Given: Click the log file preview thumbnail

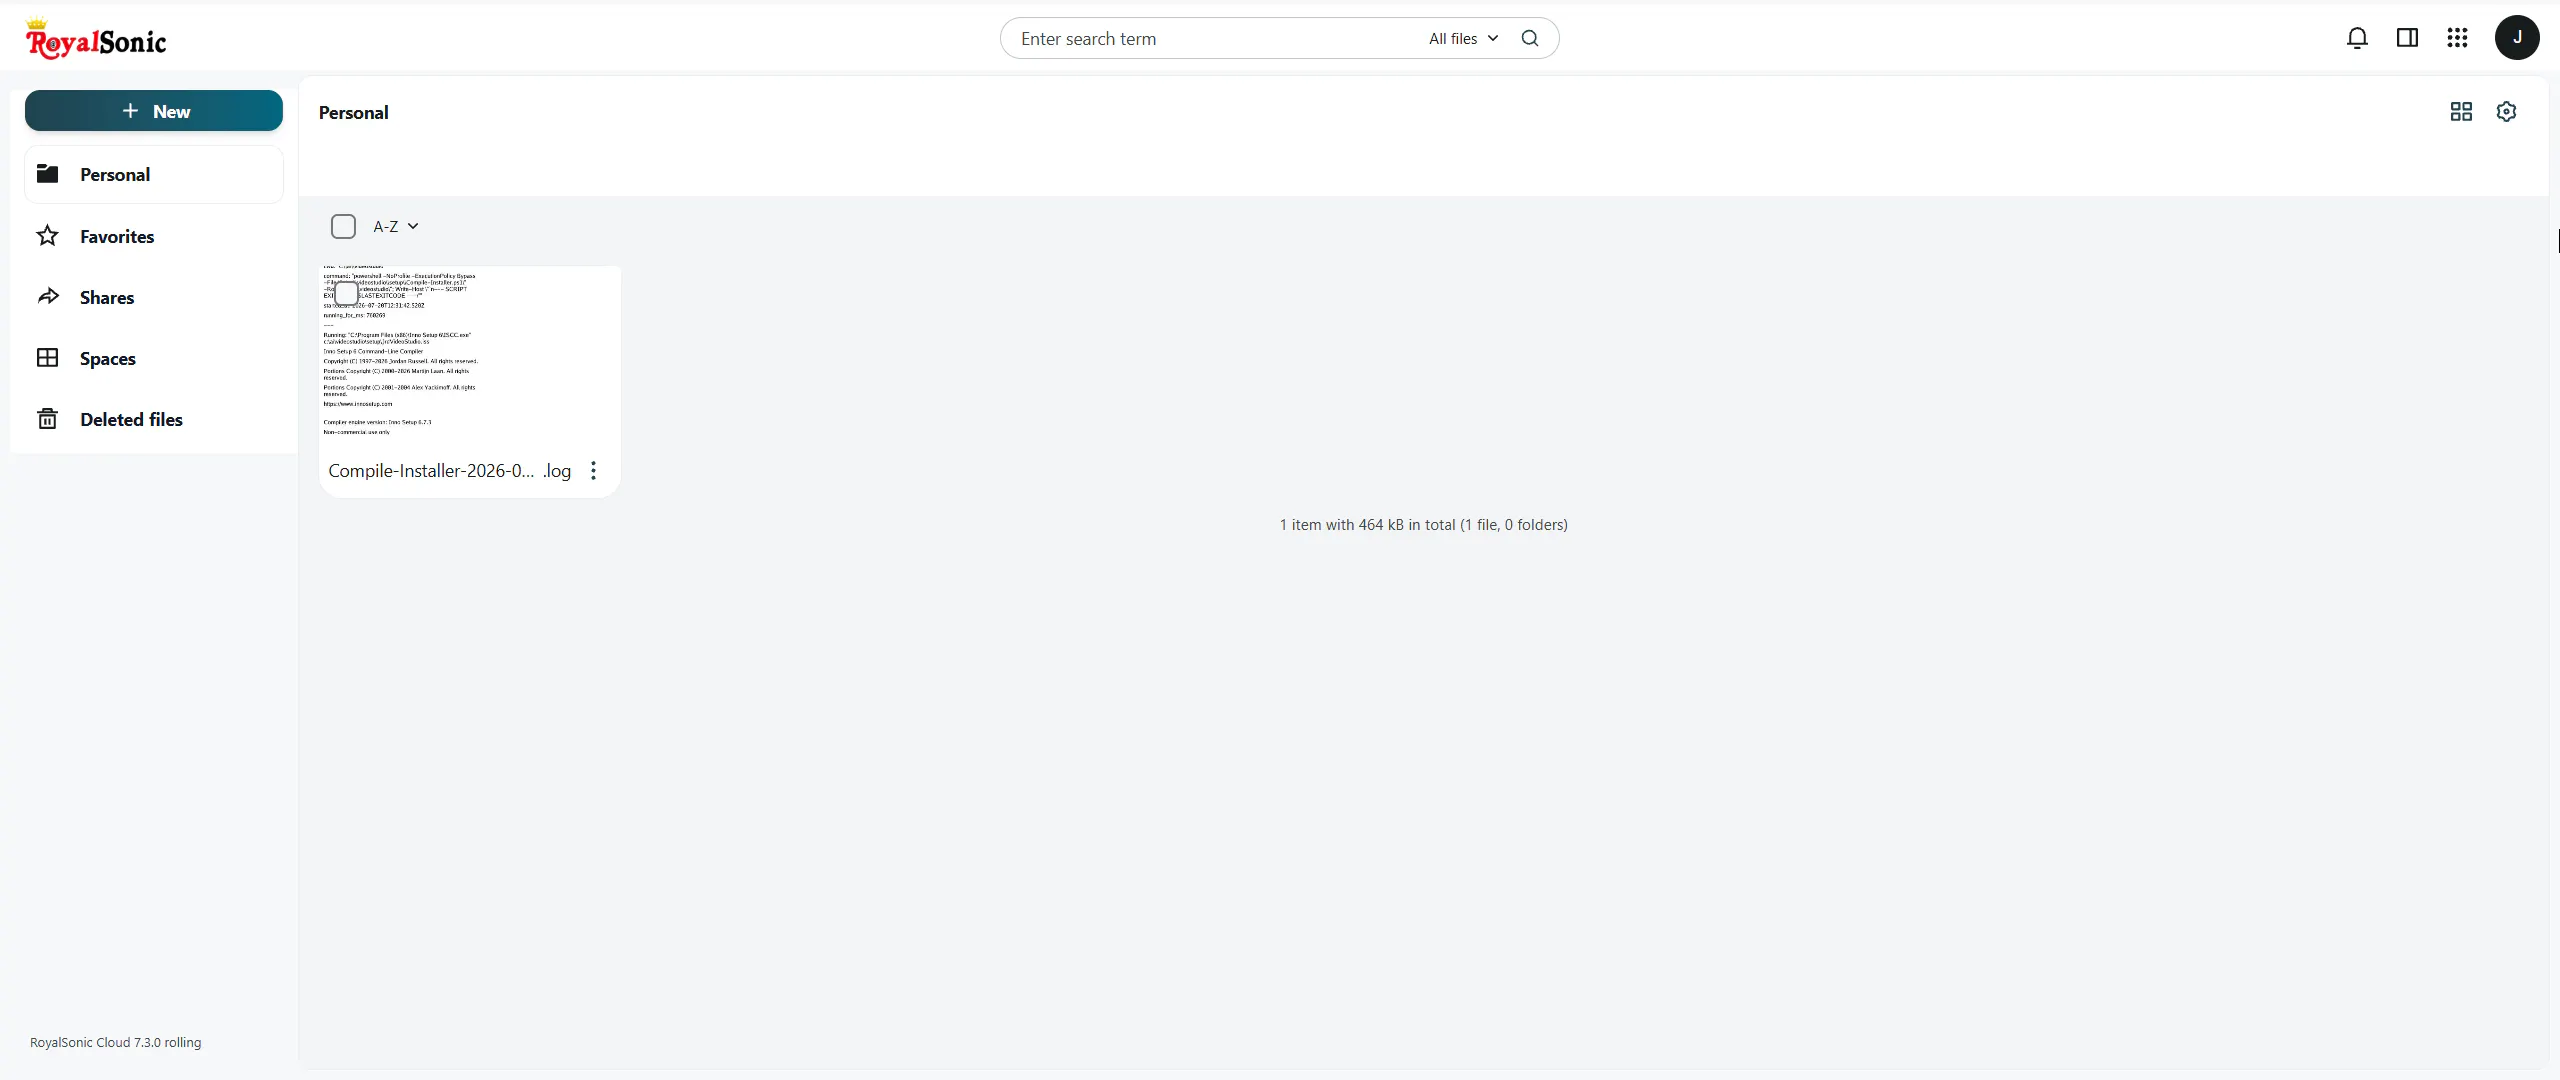Looking at the screenshot, I should 469,354.
